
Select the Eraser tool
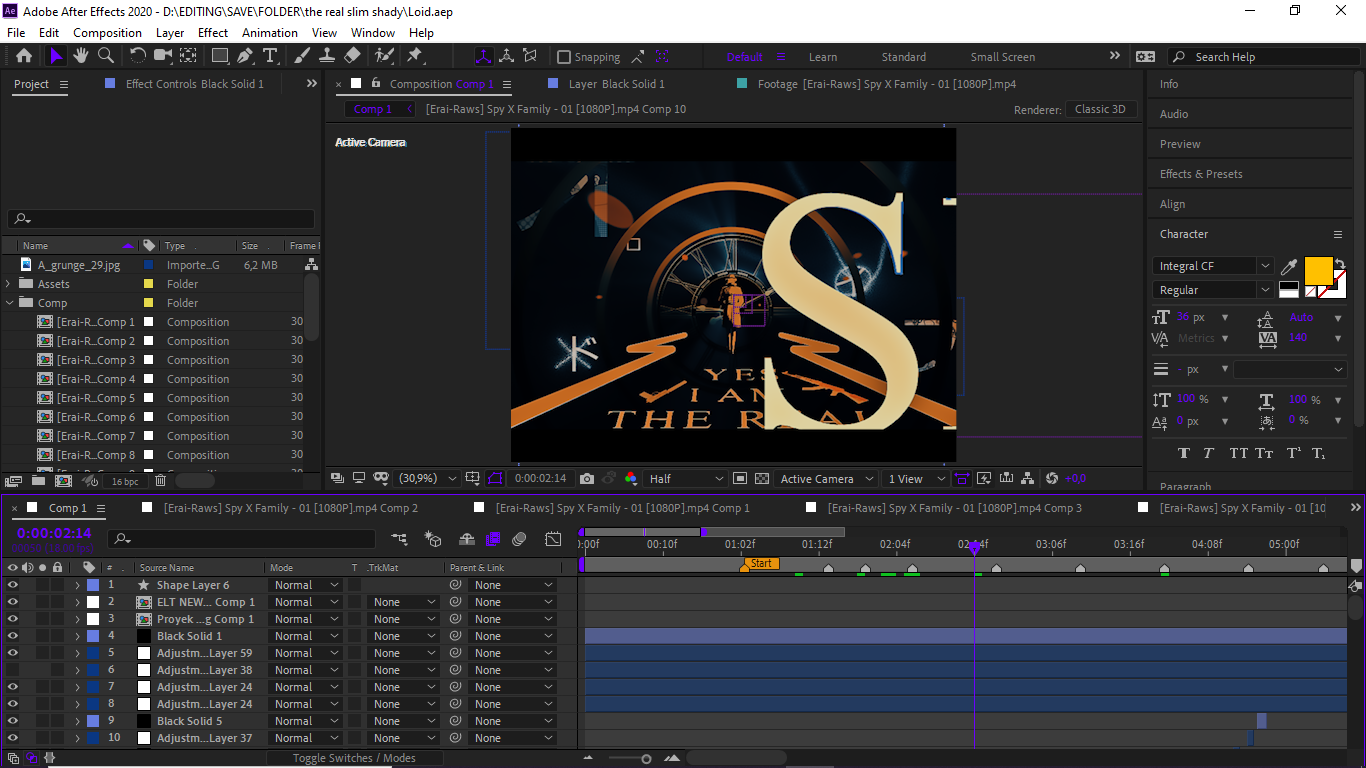[x=352, y=56]
